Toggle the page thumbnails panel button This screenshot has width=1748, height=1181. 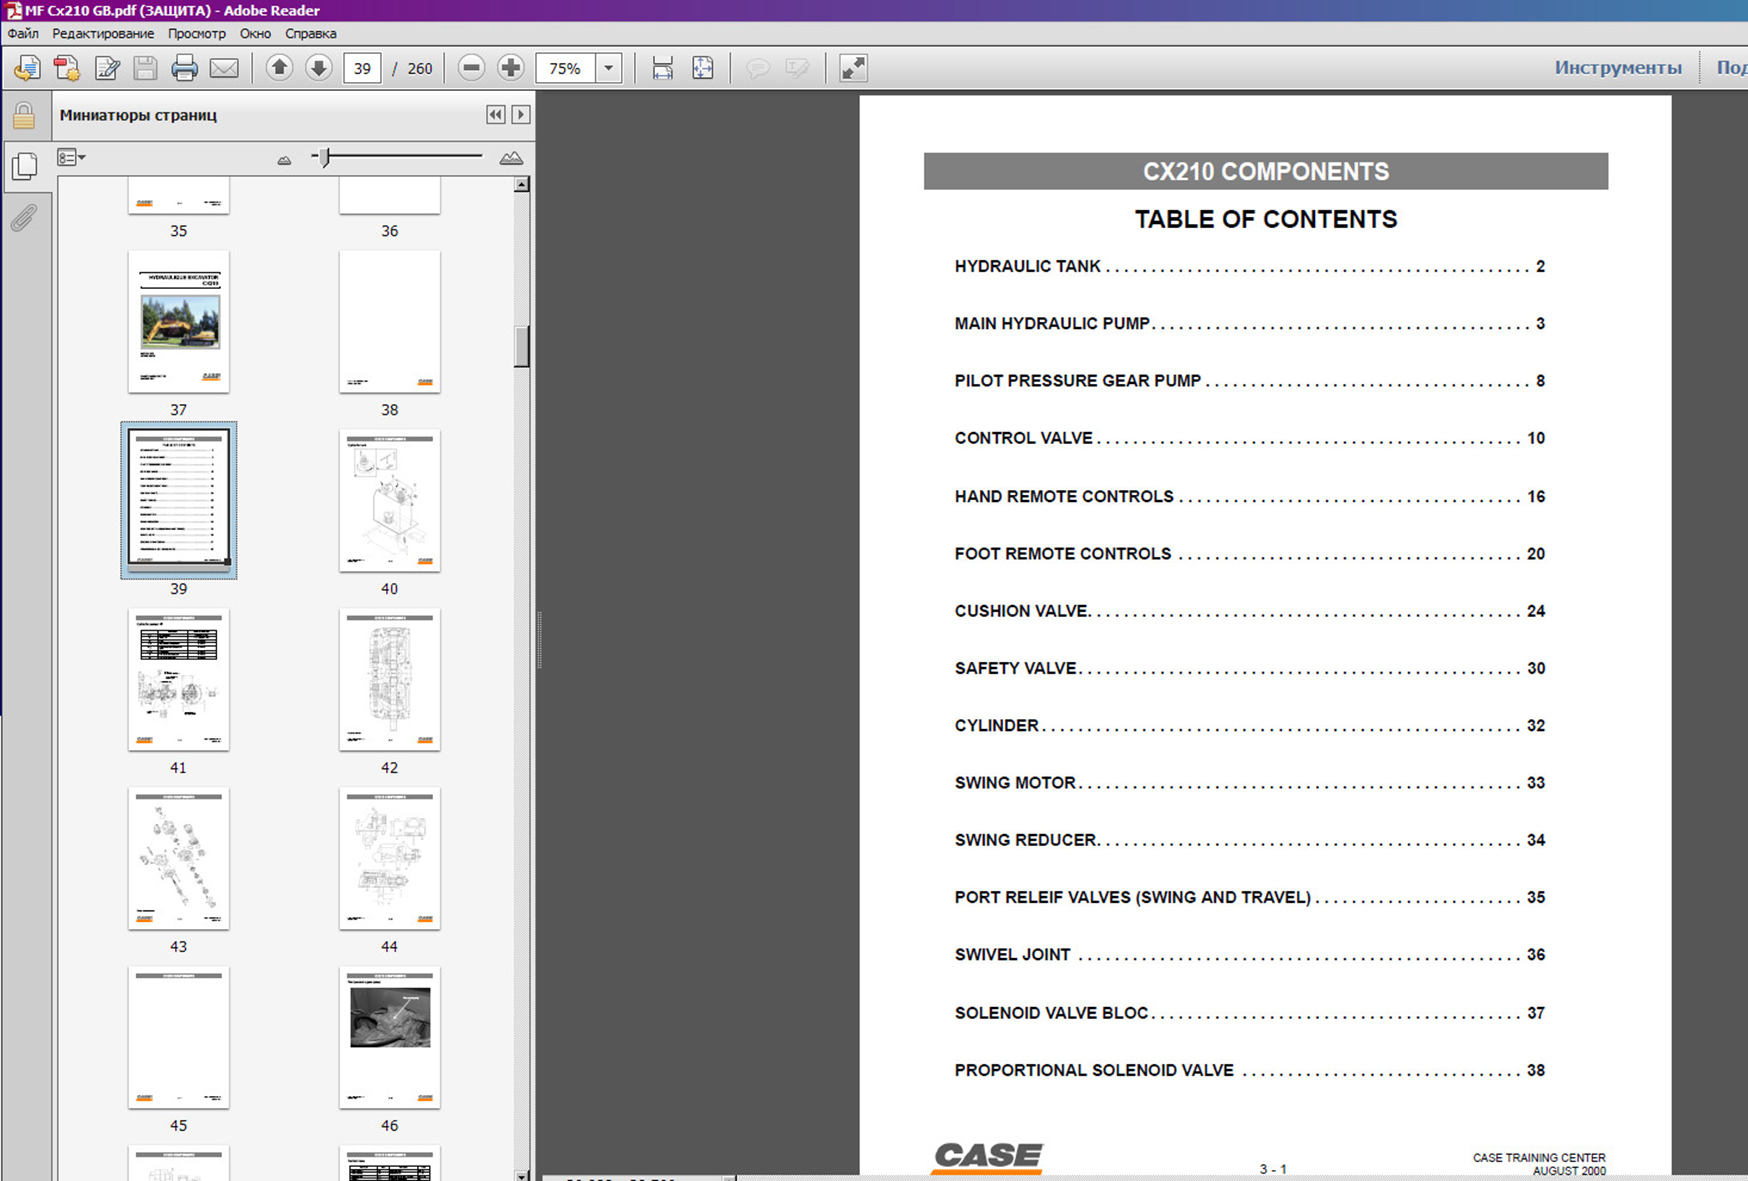pos(24,166)
